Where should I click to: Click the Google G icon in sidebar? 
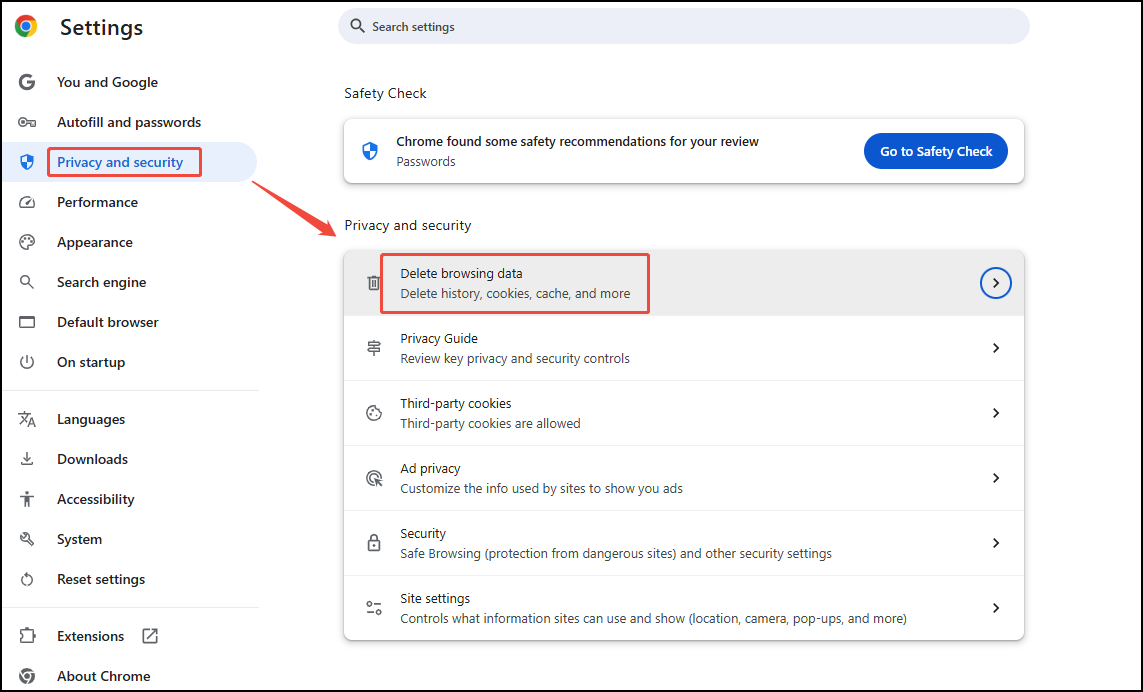coord(27,82)
